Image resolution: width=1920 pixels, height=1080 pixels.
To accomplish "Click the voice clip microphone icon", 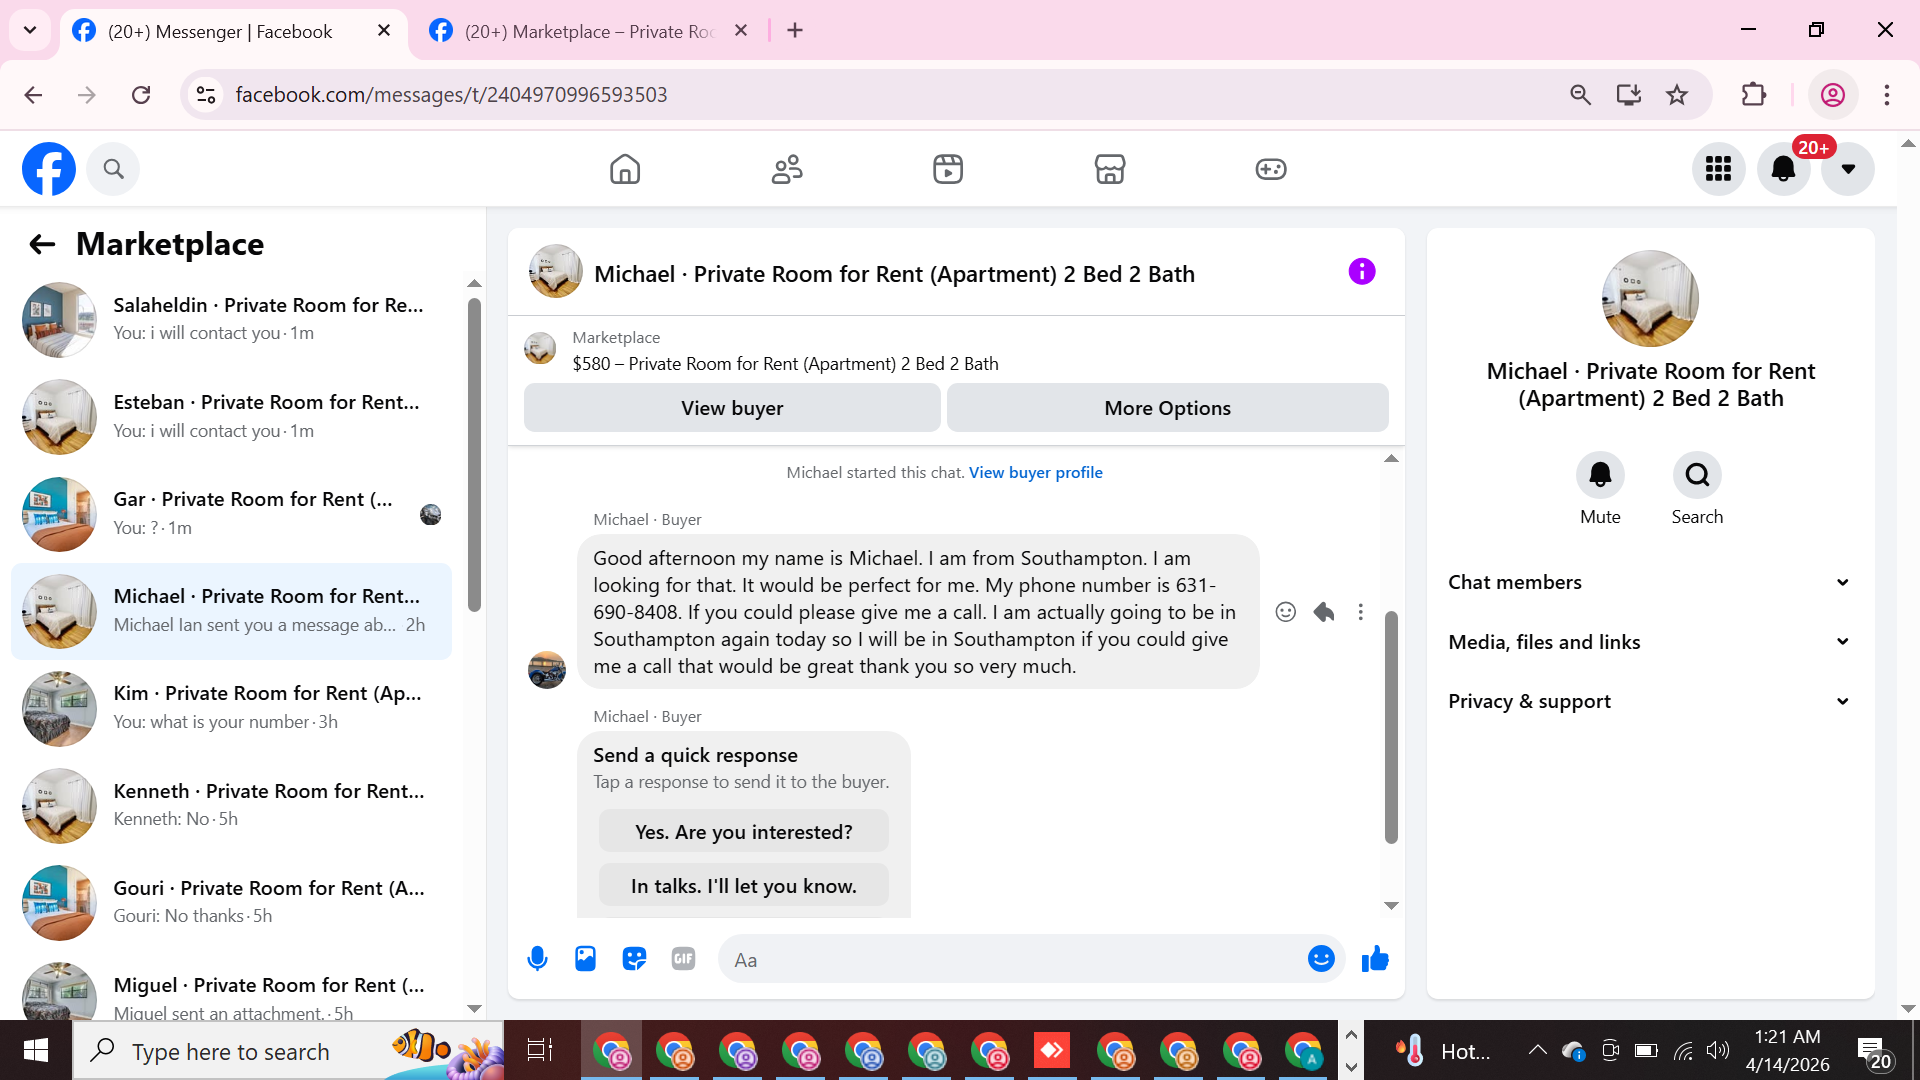I will [537, 959].
